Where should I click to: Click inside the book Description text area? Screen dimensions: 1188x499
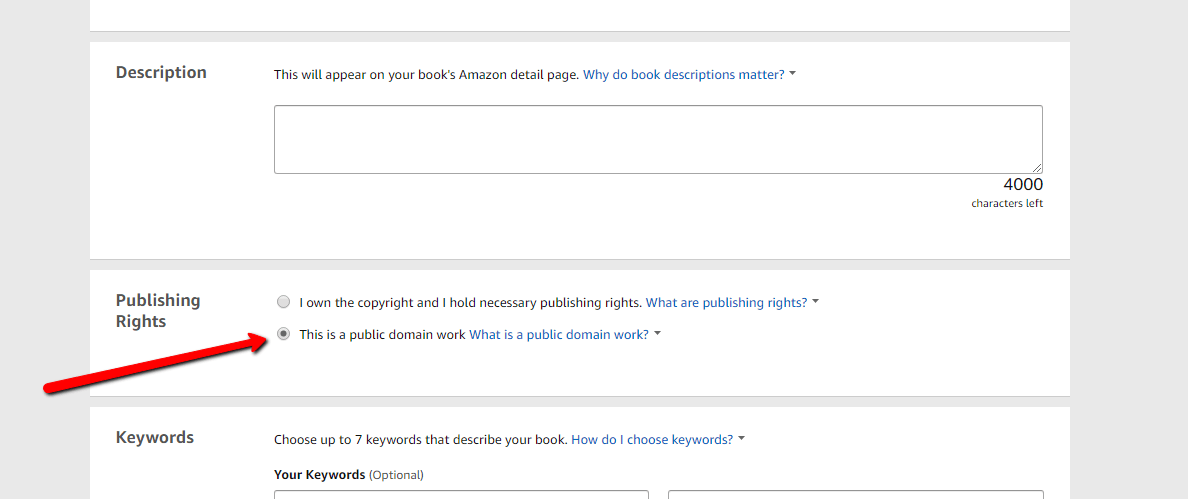point(658,139)
